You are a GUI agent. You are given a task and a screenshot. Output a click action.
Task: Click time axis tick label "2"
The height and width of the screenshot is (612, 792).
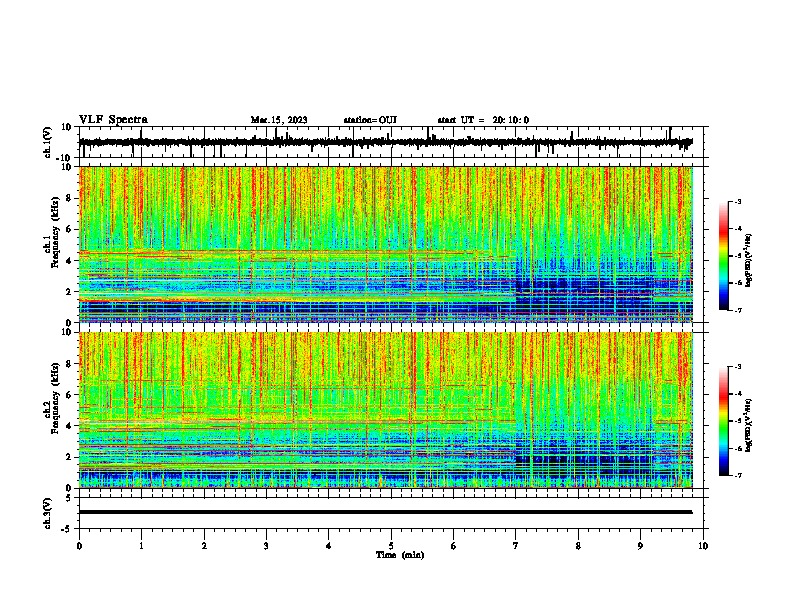pos(204,546)
